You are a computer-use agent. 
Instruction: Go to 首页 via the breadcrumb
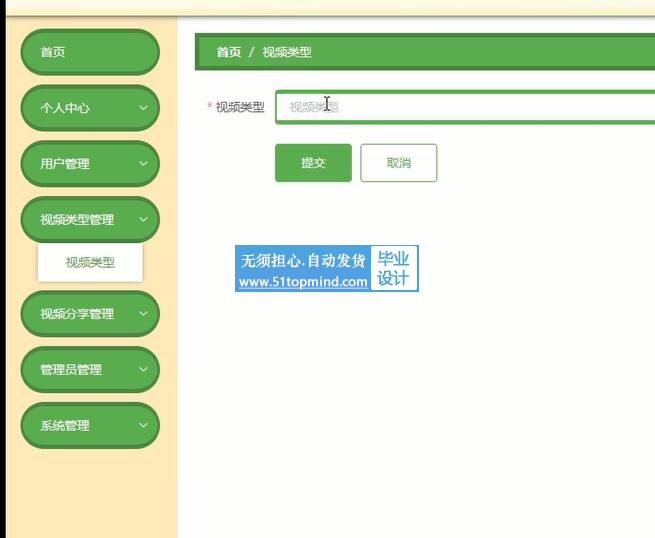tap(228, 52)
